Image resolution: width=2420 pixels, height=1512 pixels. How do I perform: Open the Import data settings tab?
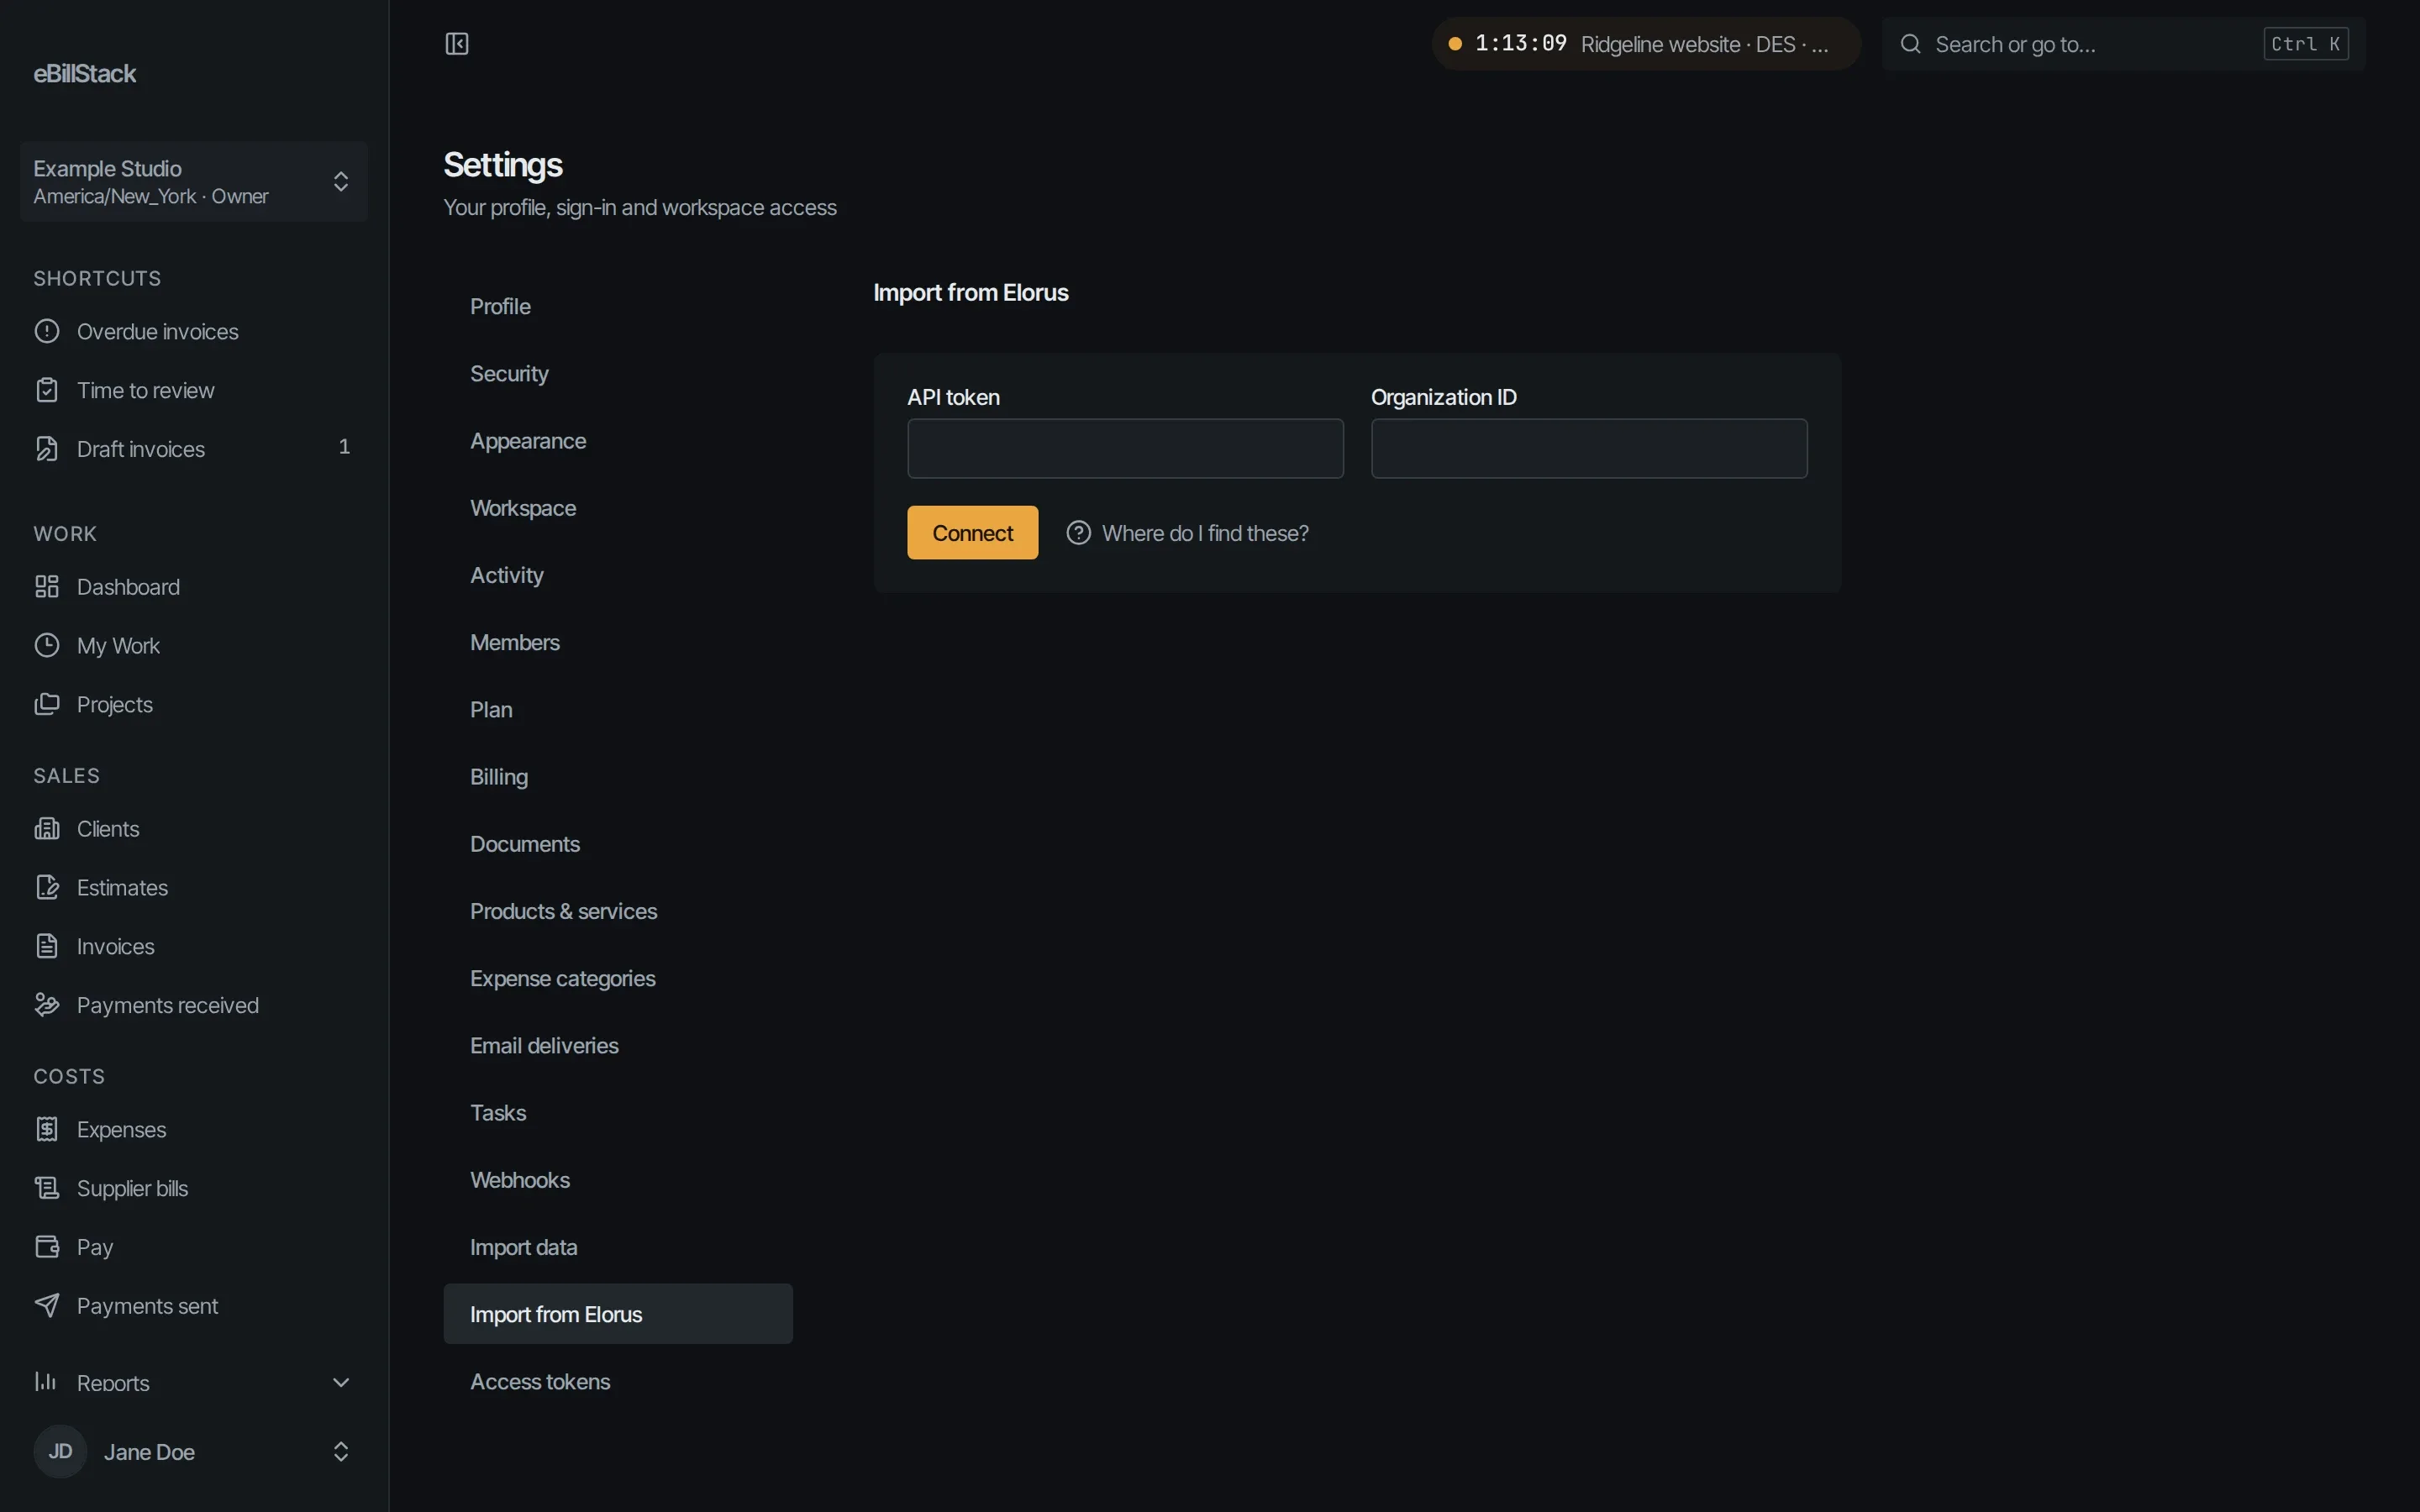618,1247
